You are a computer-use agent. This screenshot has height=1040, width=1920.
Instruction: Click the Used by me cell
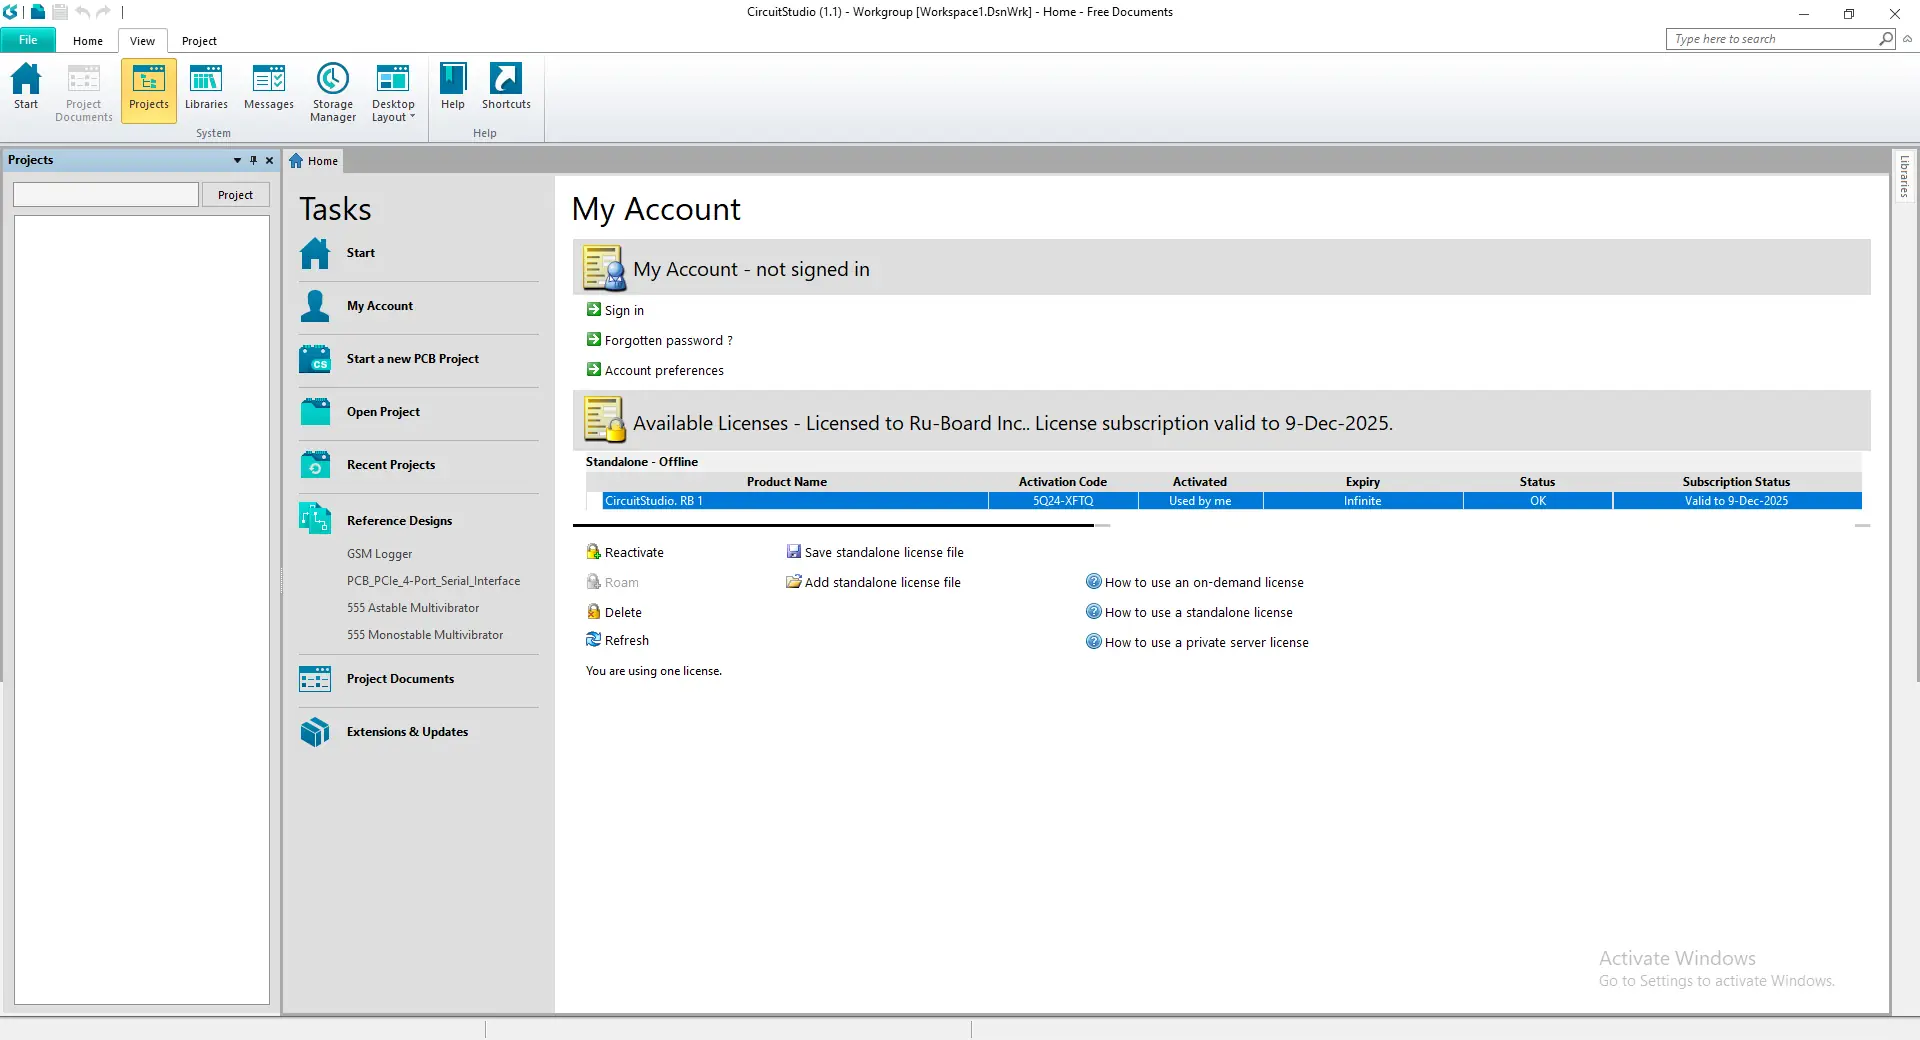[x=1200, y=501]
